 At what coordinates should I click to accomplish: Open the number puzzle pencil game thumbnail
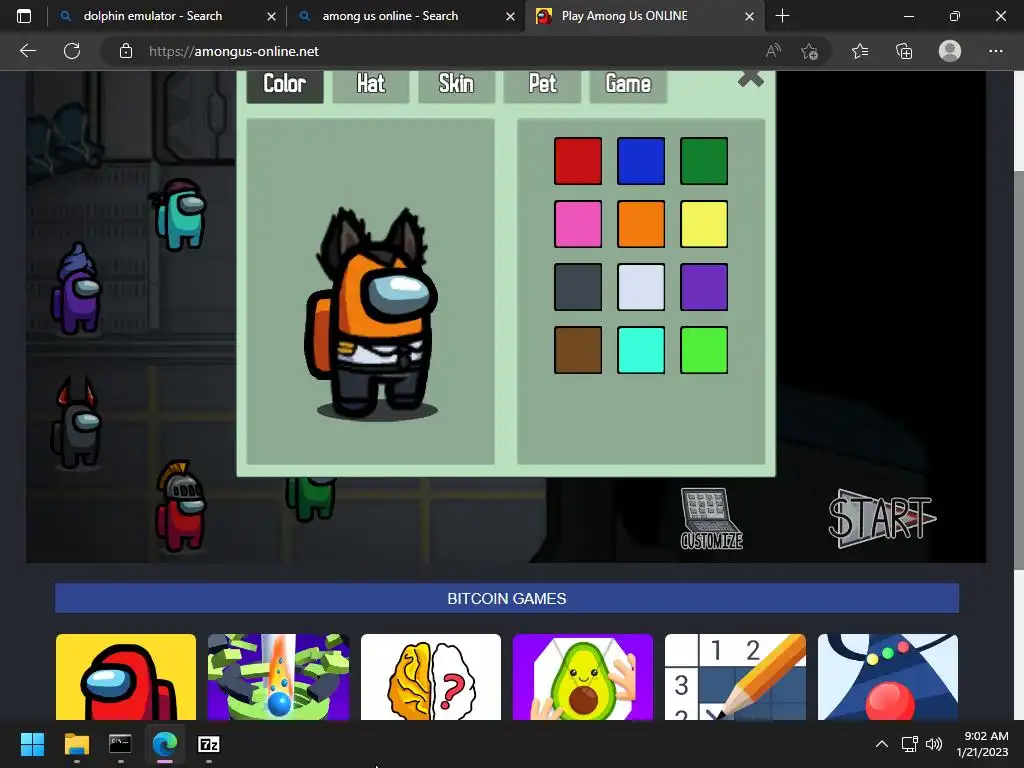735,677
